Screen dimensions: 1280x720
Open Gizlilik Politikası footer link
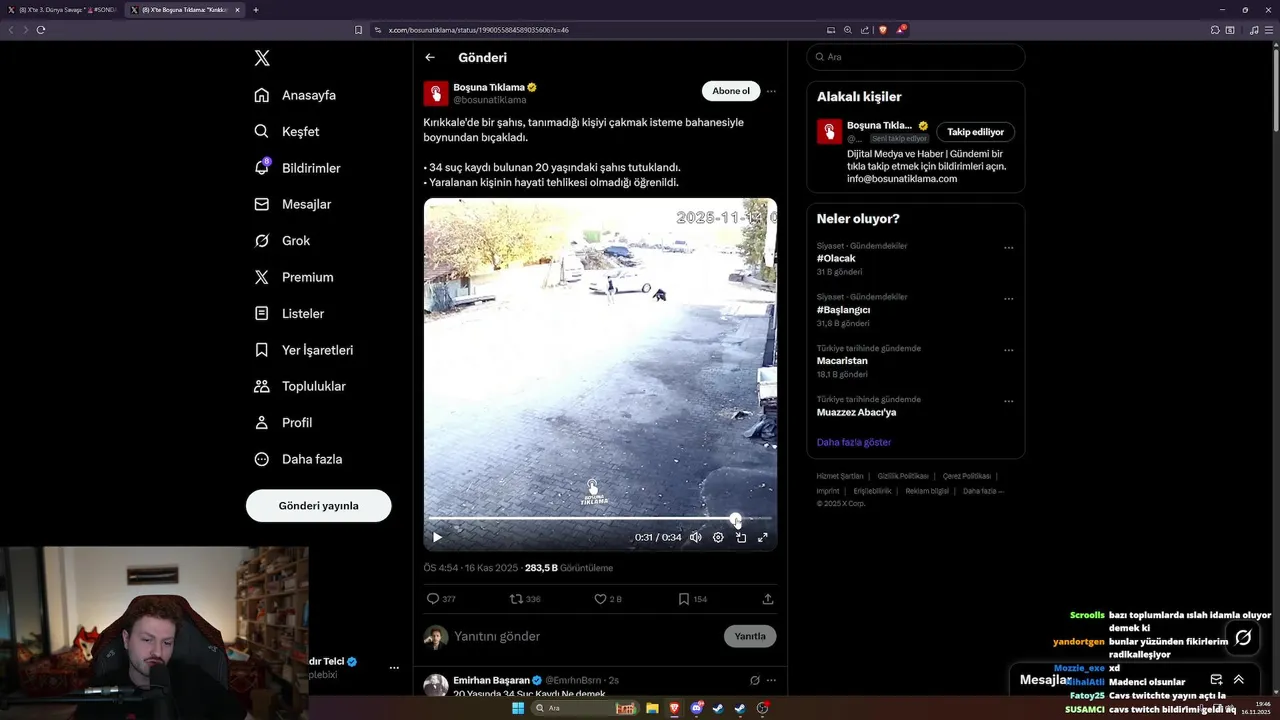[903, 476]
